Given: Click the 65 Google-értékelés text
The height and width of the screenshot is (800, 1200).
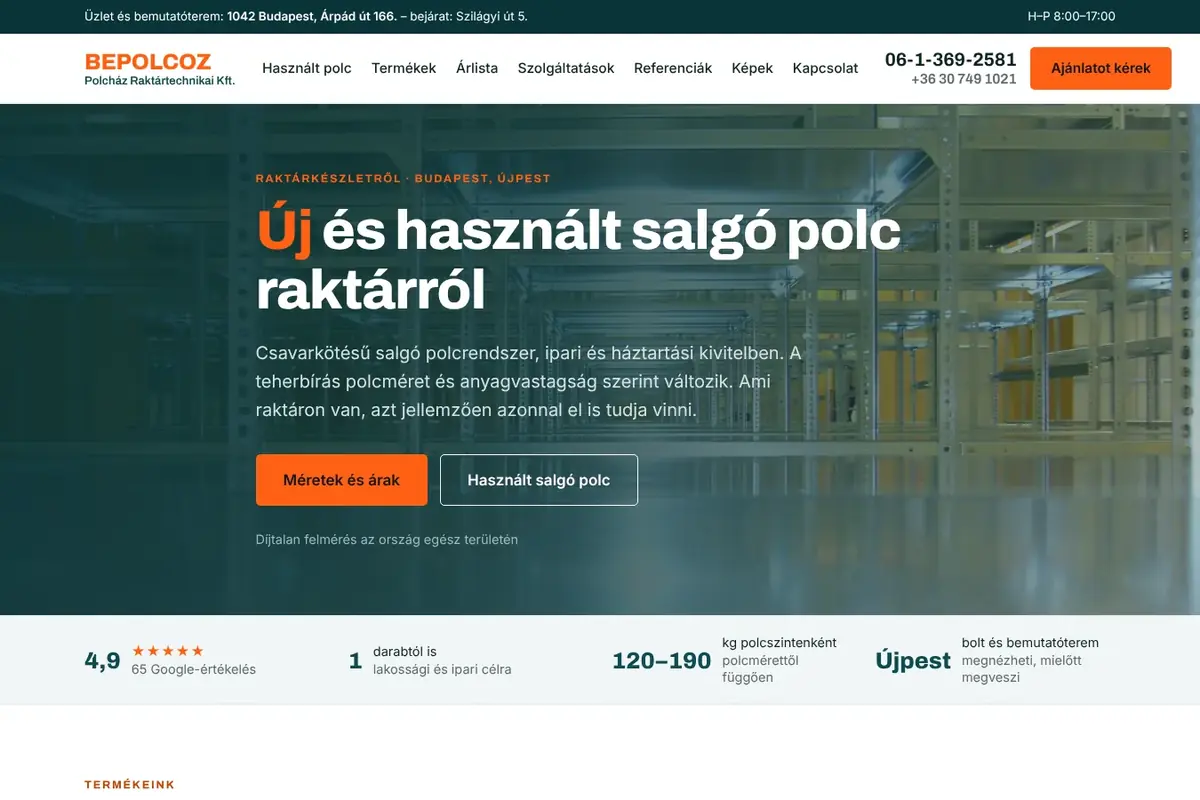Looking at the screenshot, I should pos(194,669).
